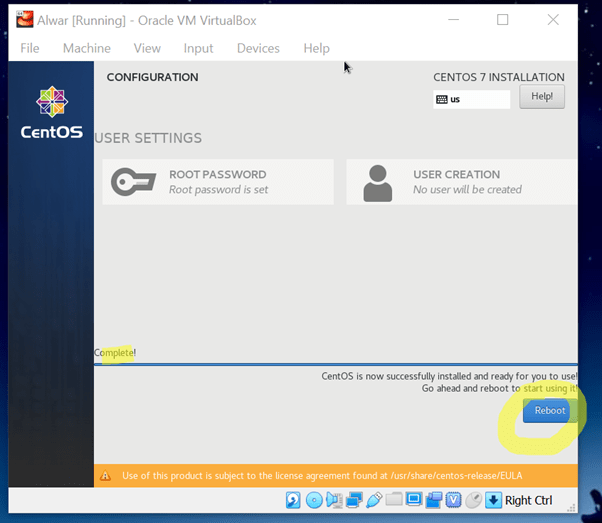Image resolution: width=602 pixels, height=523 pixels.
Task: Open the optical disc drive status icon
Action: coord(313,500)
